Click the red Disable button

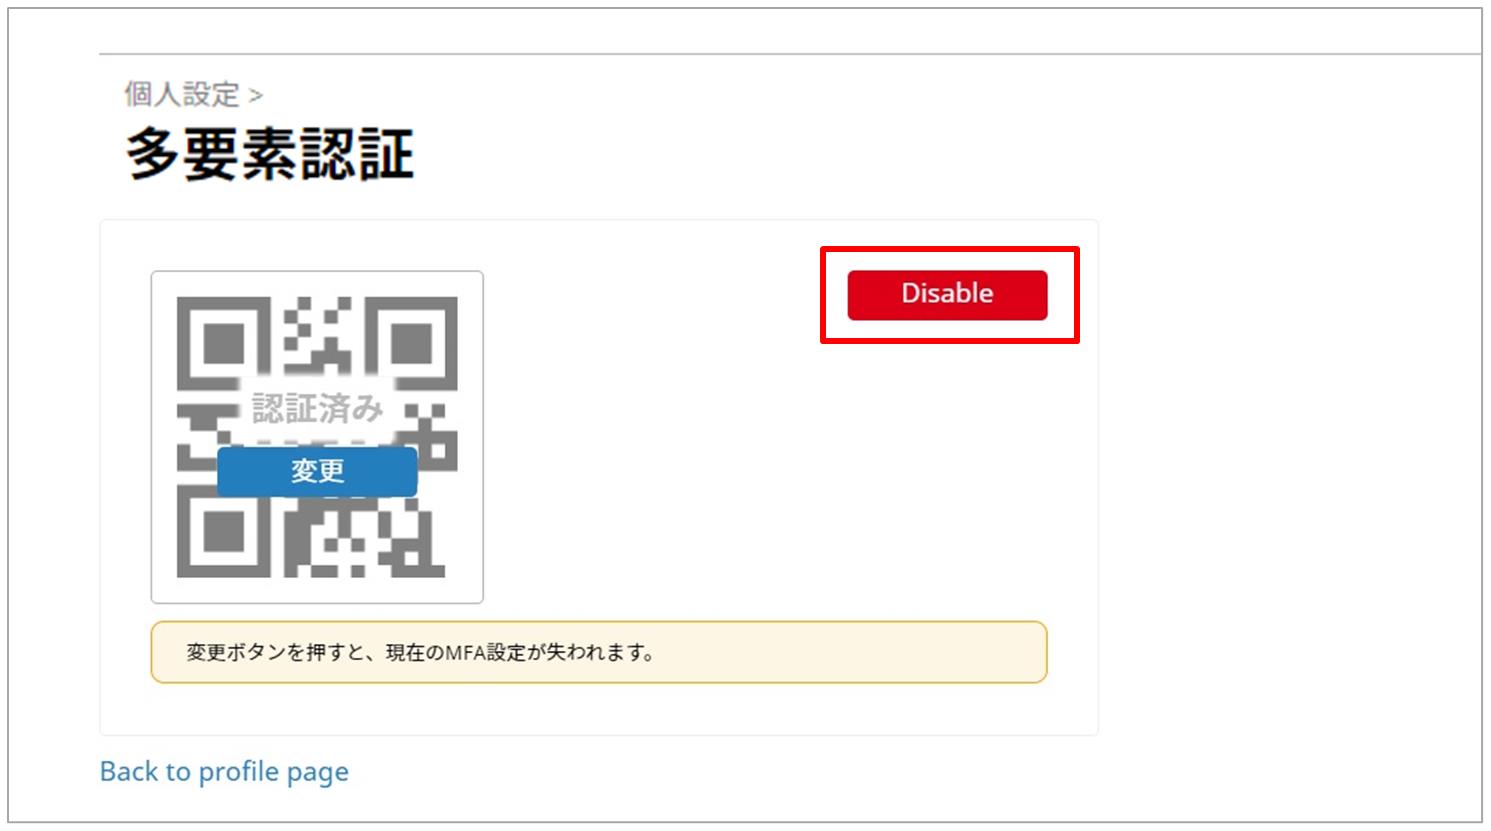947,295
